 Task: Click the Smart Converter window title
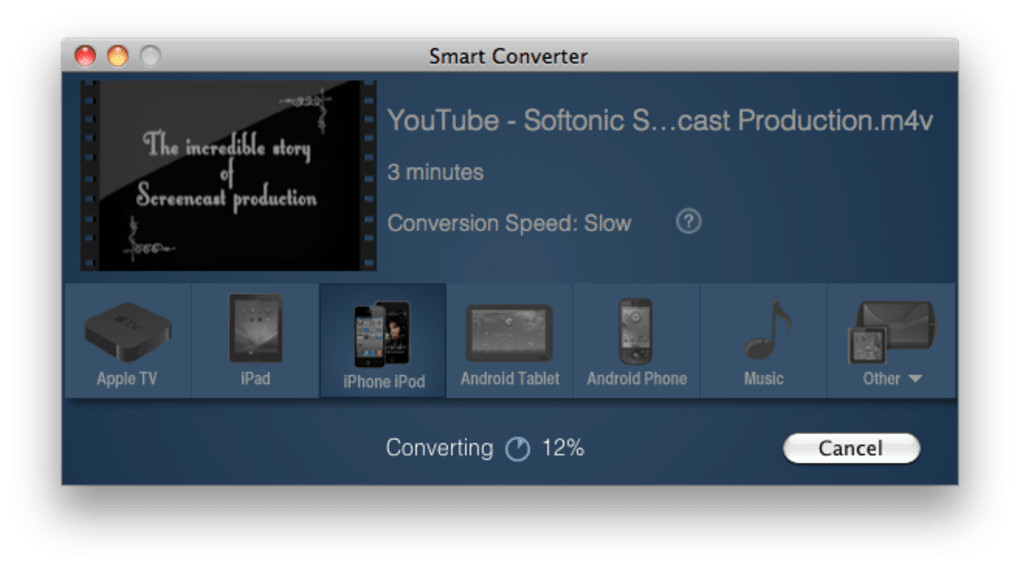pos(508,56)
